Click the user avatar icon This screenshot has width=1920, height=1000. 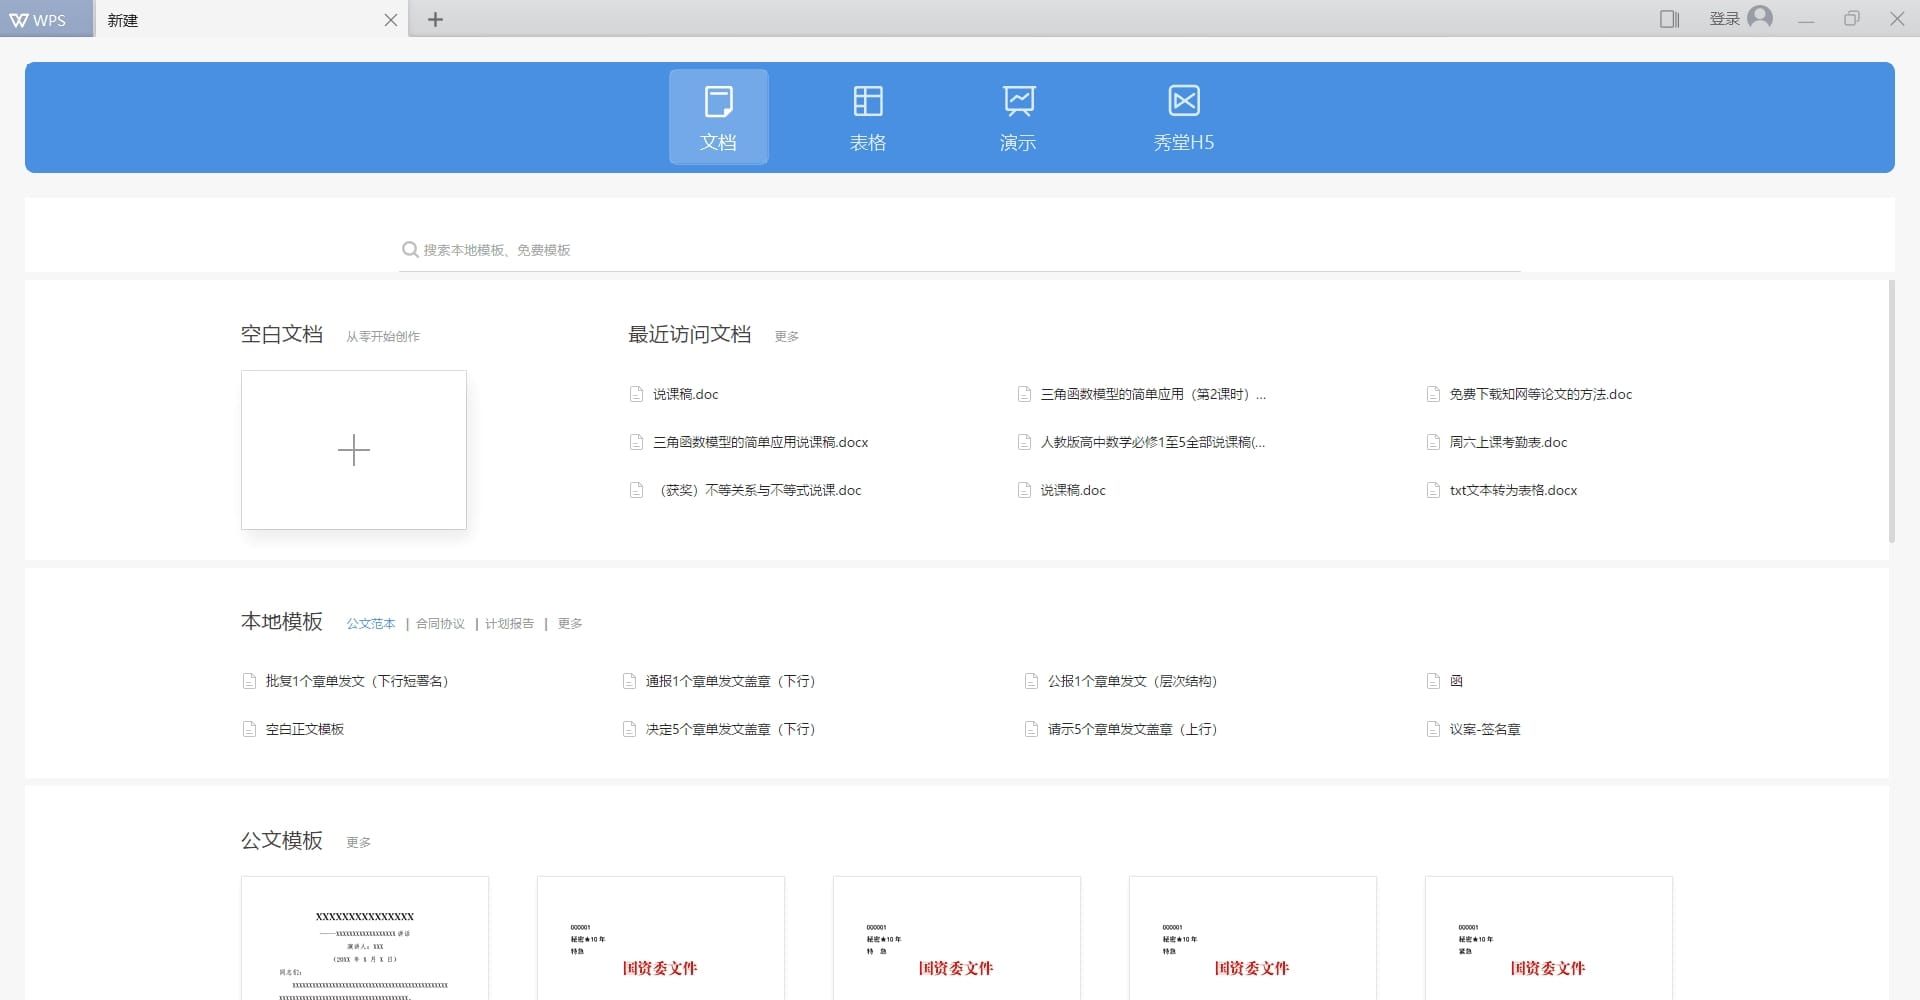[x=1760, y=18]
